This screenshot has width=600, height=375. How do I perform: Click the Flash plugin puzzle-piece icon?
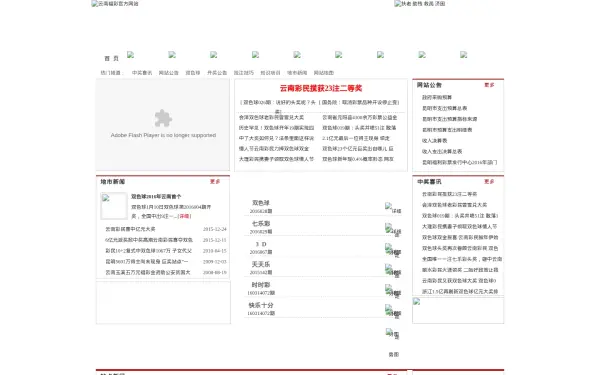click(163, 118)
